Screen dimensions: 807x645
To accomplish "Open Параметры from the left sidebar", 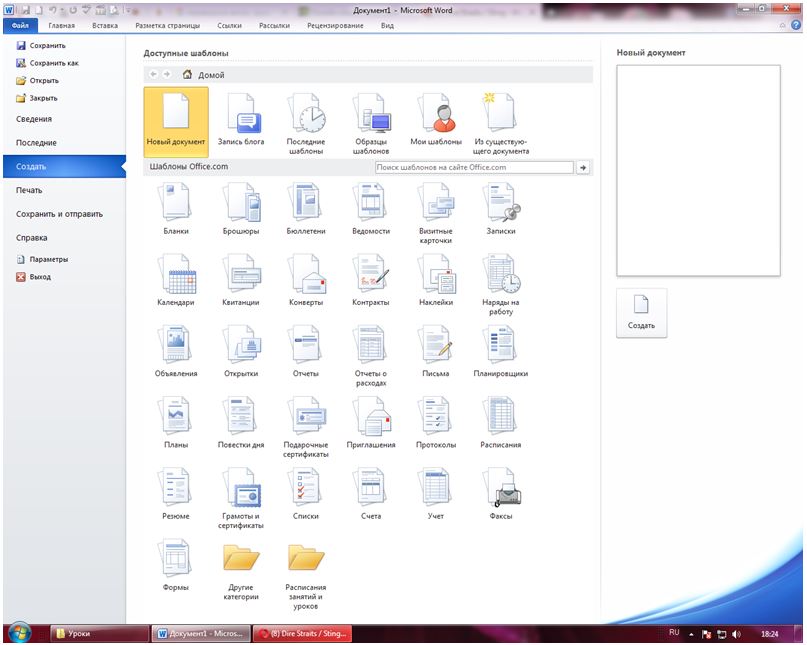I will (48, 259).
